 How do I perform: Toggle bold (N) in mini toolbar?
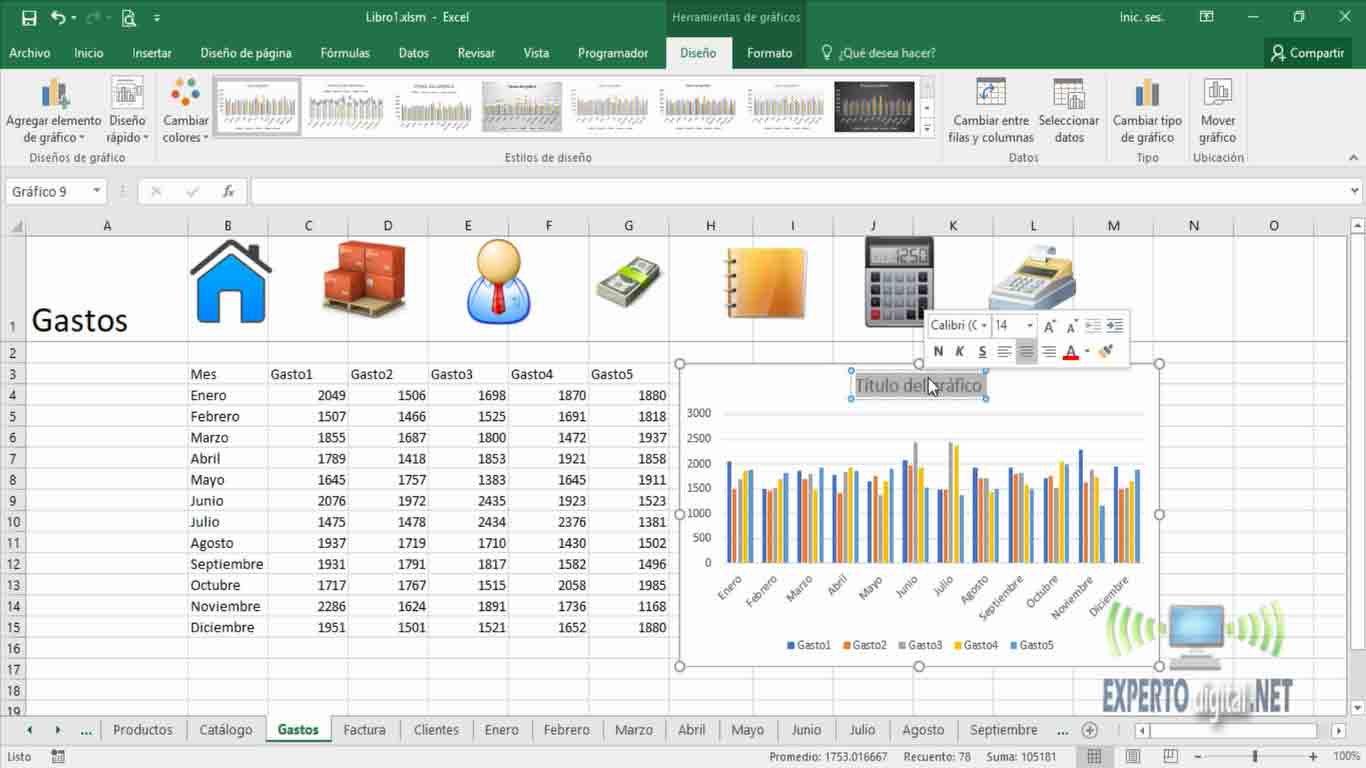coord(938,352)
